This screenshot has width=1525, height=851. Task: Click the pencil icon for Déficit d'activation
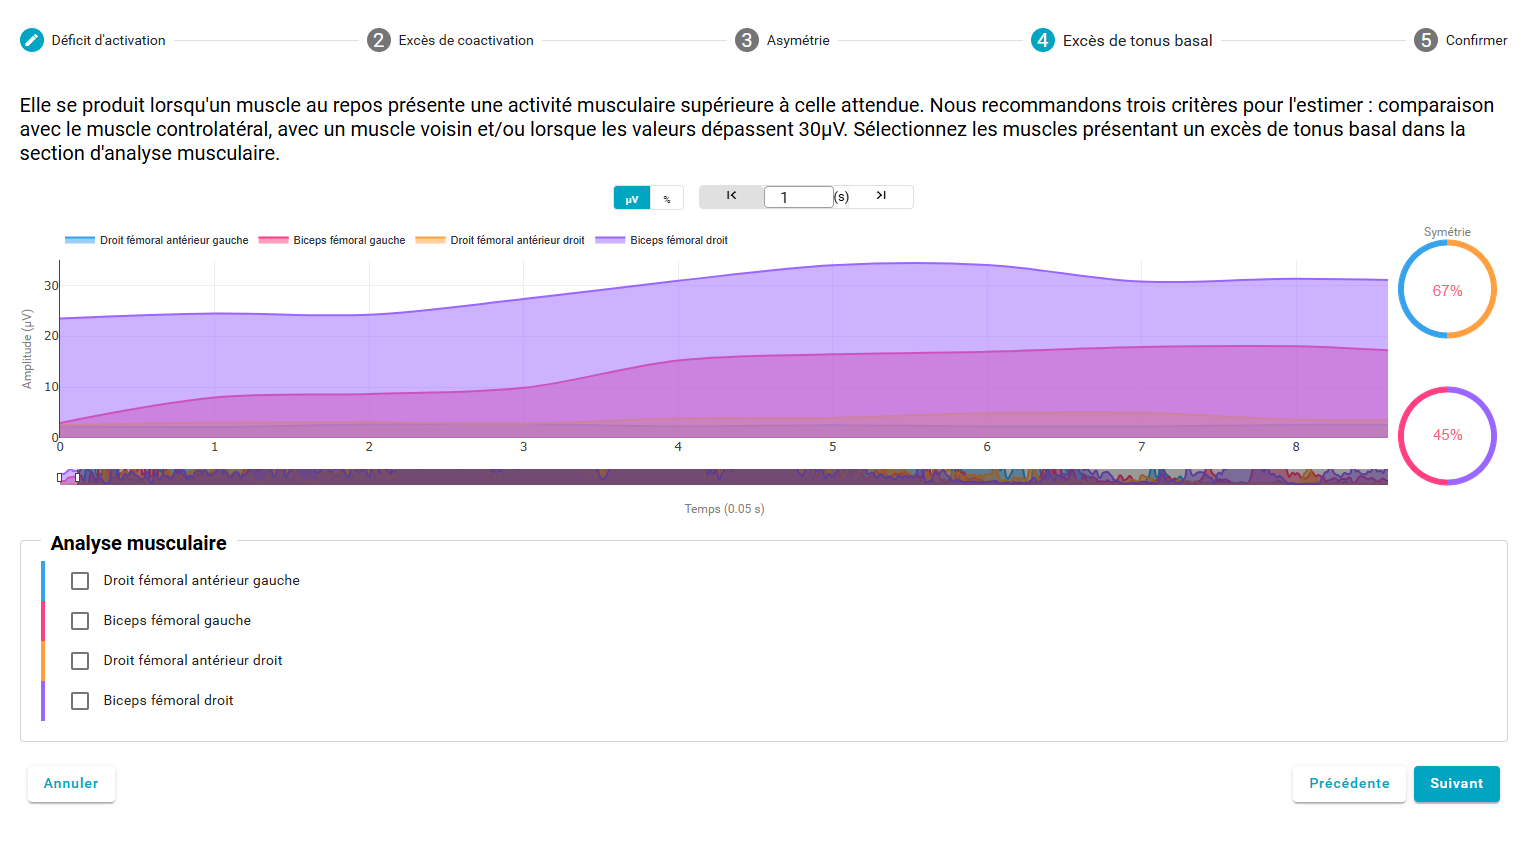pyautogui.click(x=32, y=40)
